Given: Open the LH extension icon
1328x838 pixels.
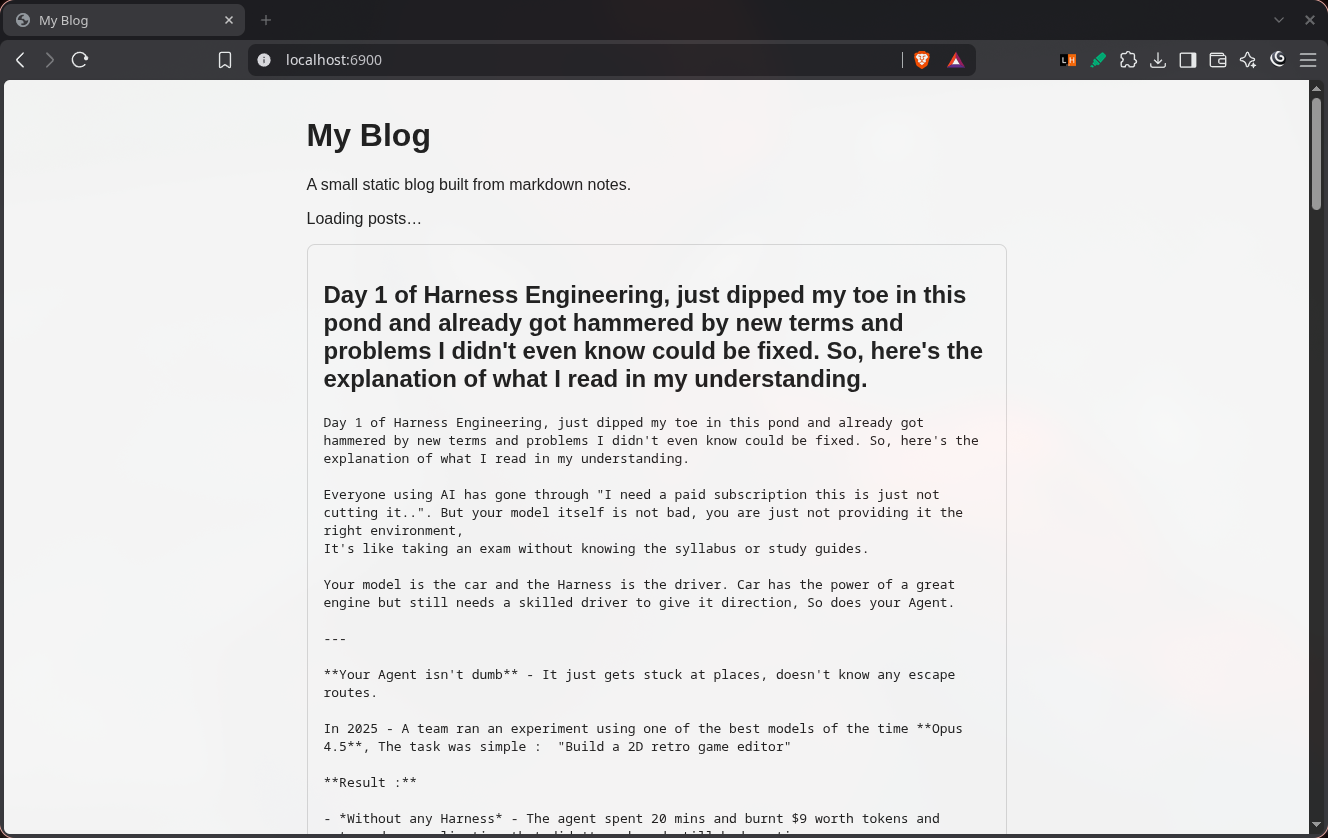Looking at the screenshot, I should (x=1068, y=60).
